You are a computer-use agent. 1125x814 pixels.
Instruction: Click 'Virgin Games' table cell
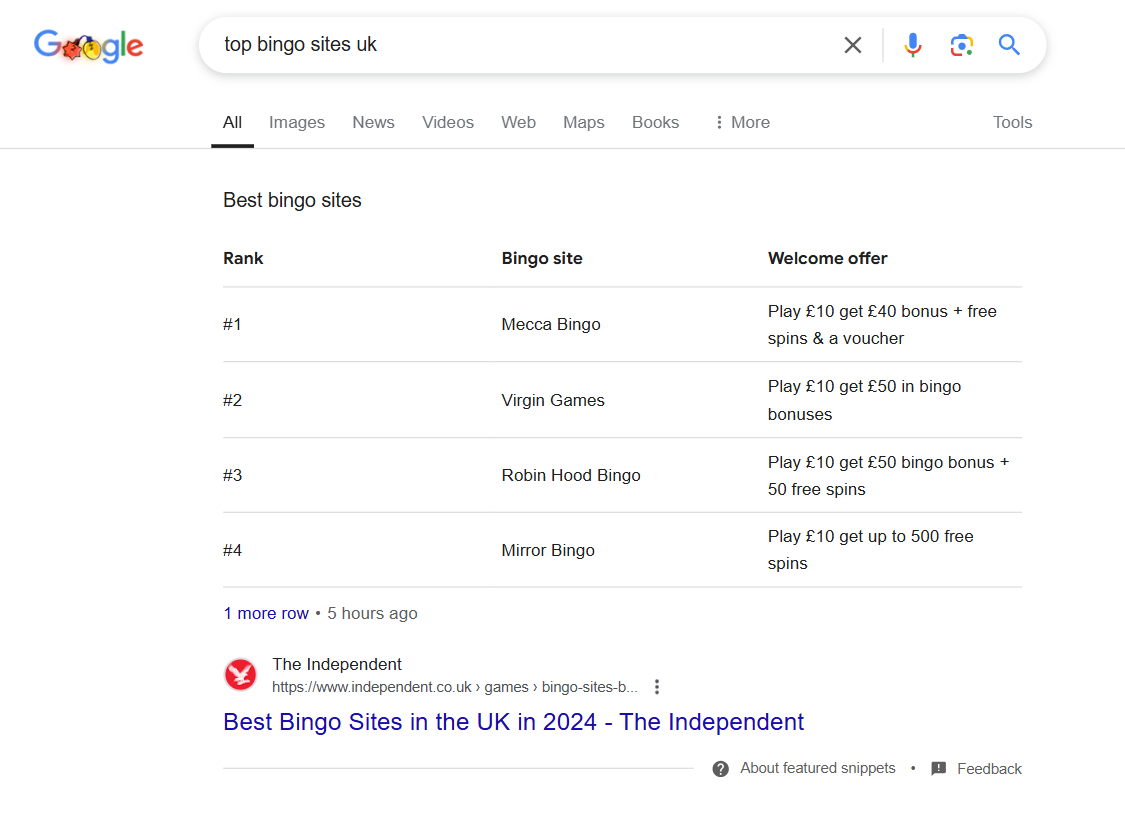552,400
